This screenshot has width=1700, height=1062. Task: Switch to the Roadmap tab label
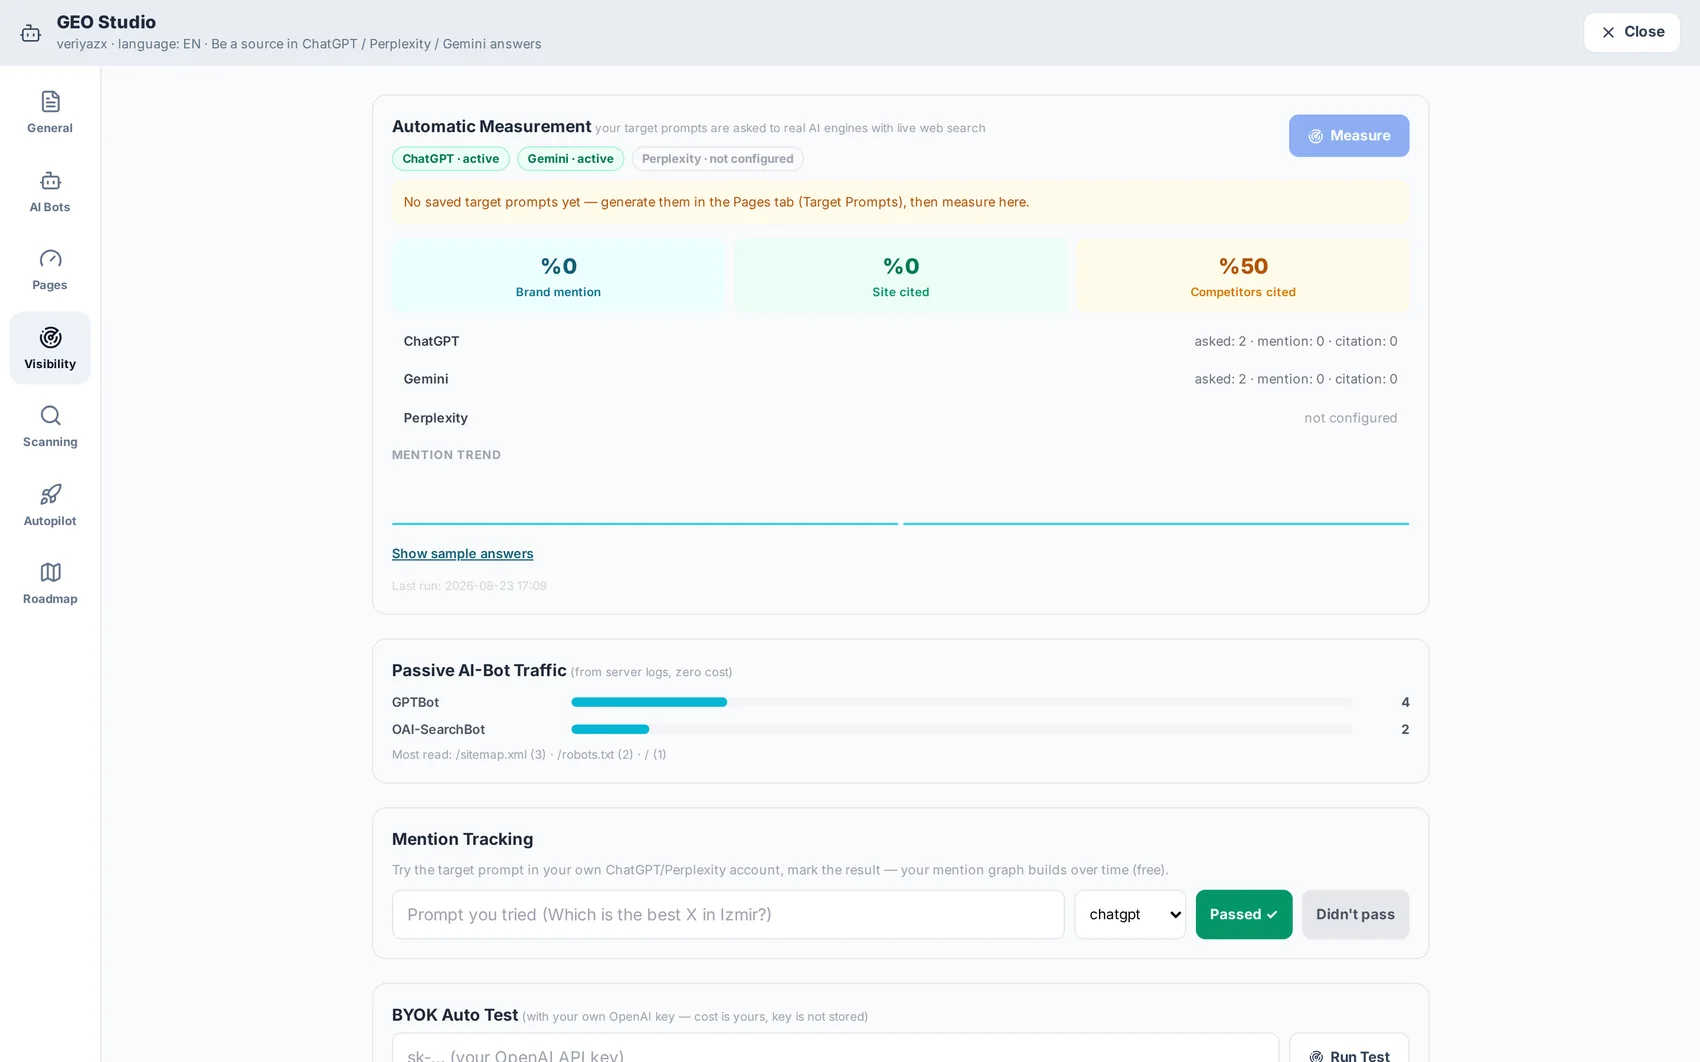pos(50,599)
